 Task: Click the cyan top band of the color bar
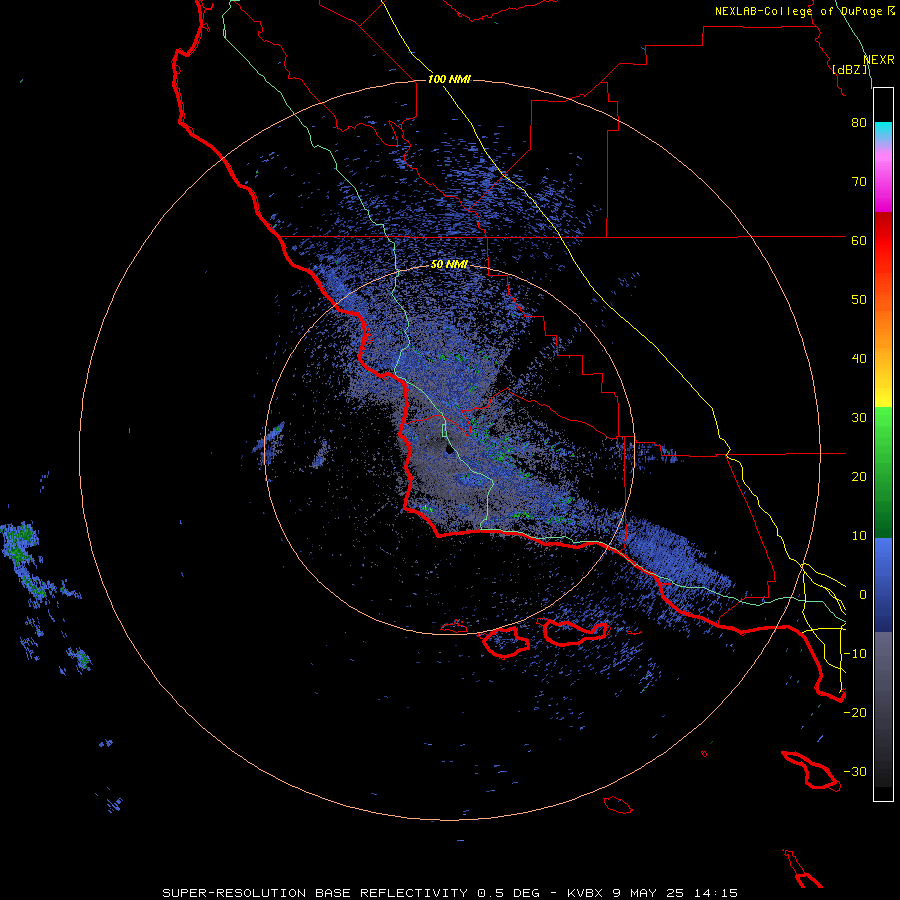pyautogui.click(x=883, y=131)
